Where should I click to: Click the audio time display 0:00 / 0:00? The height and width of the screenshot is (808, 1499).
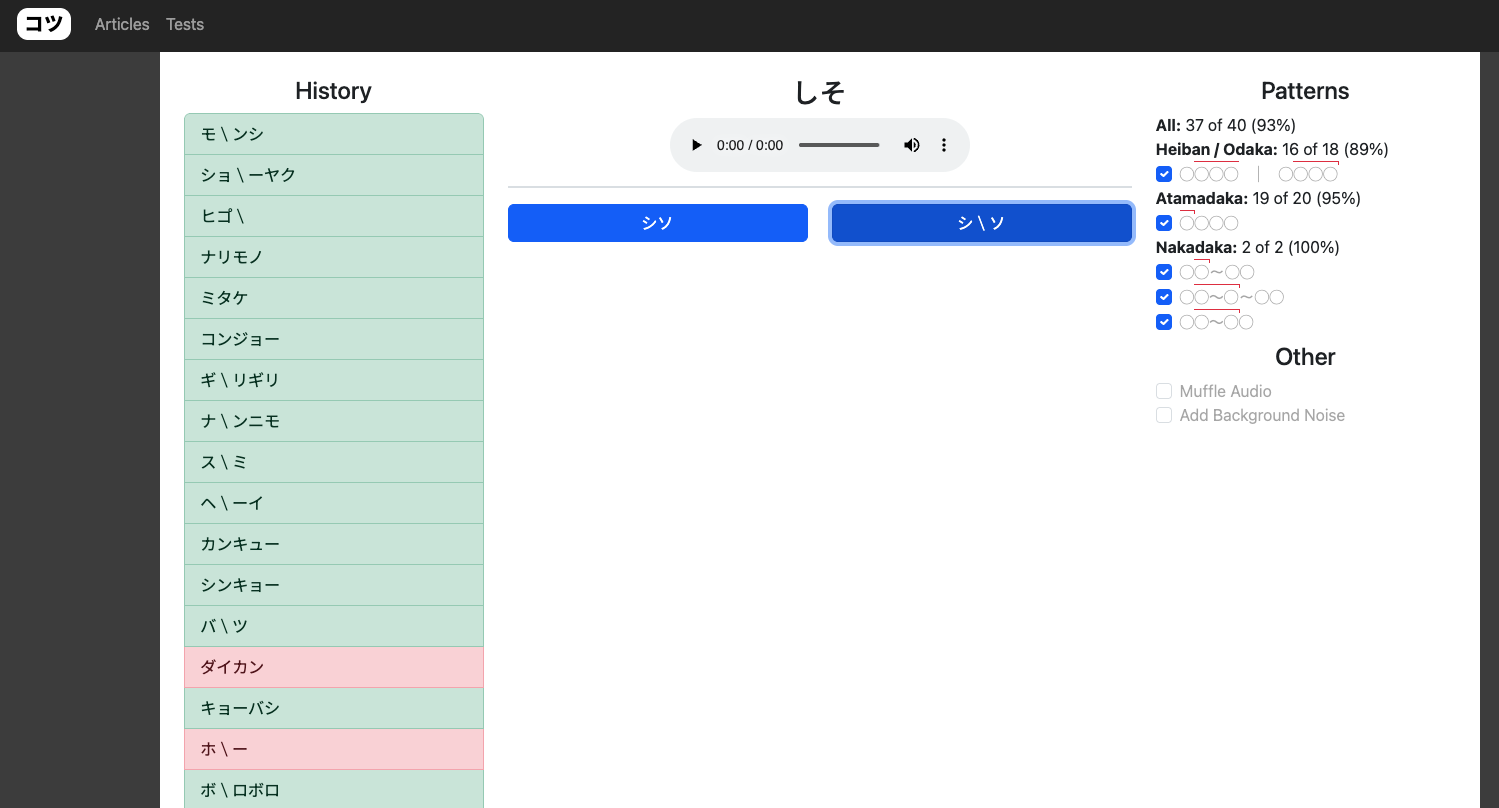[x=750, y=145]
